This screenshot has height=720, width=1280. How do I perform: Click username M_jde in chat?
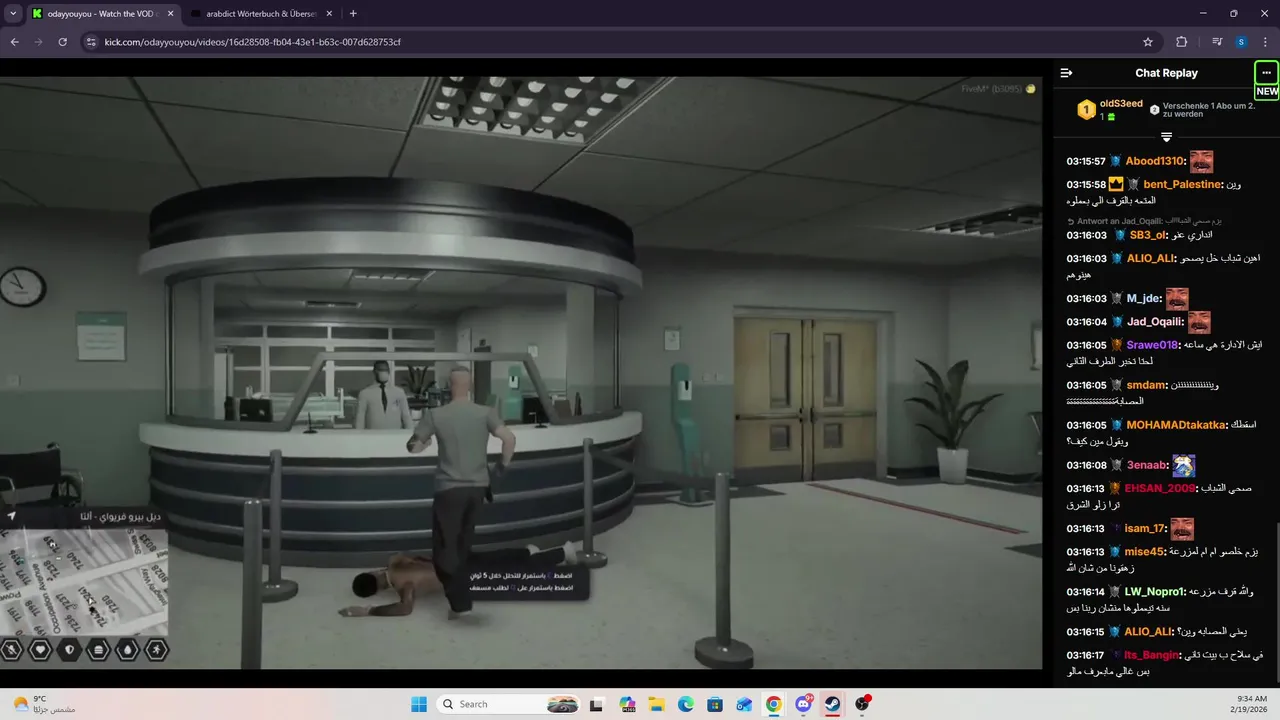click(1144, 298)
